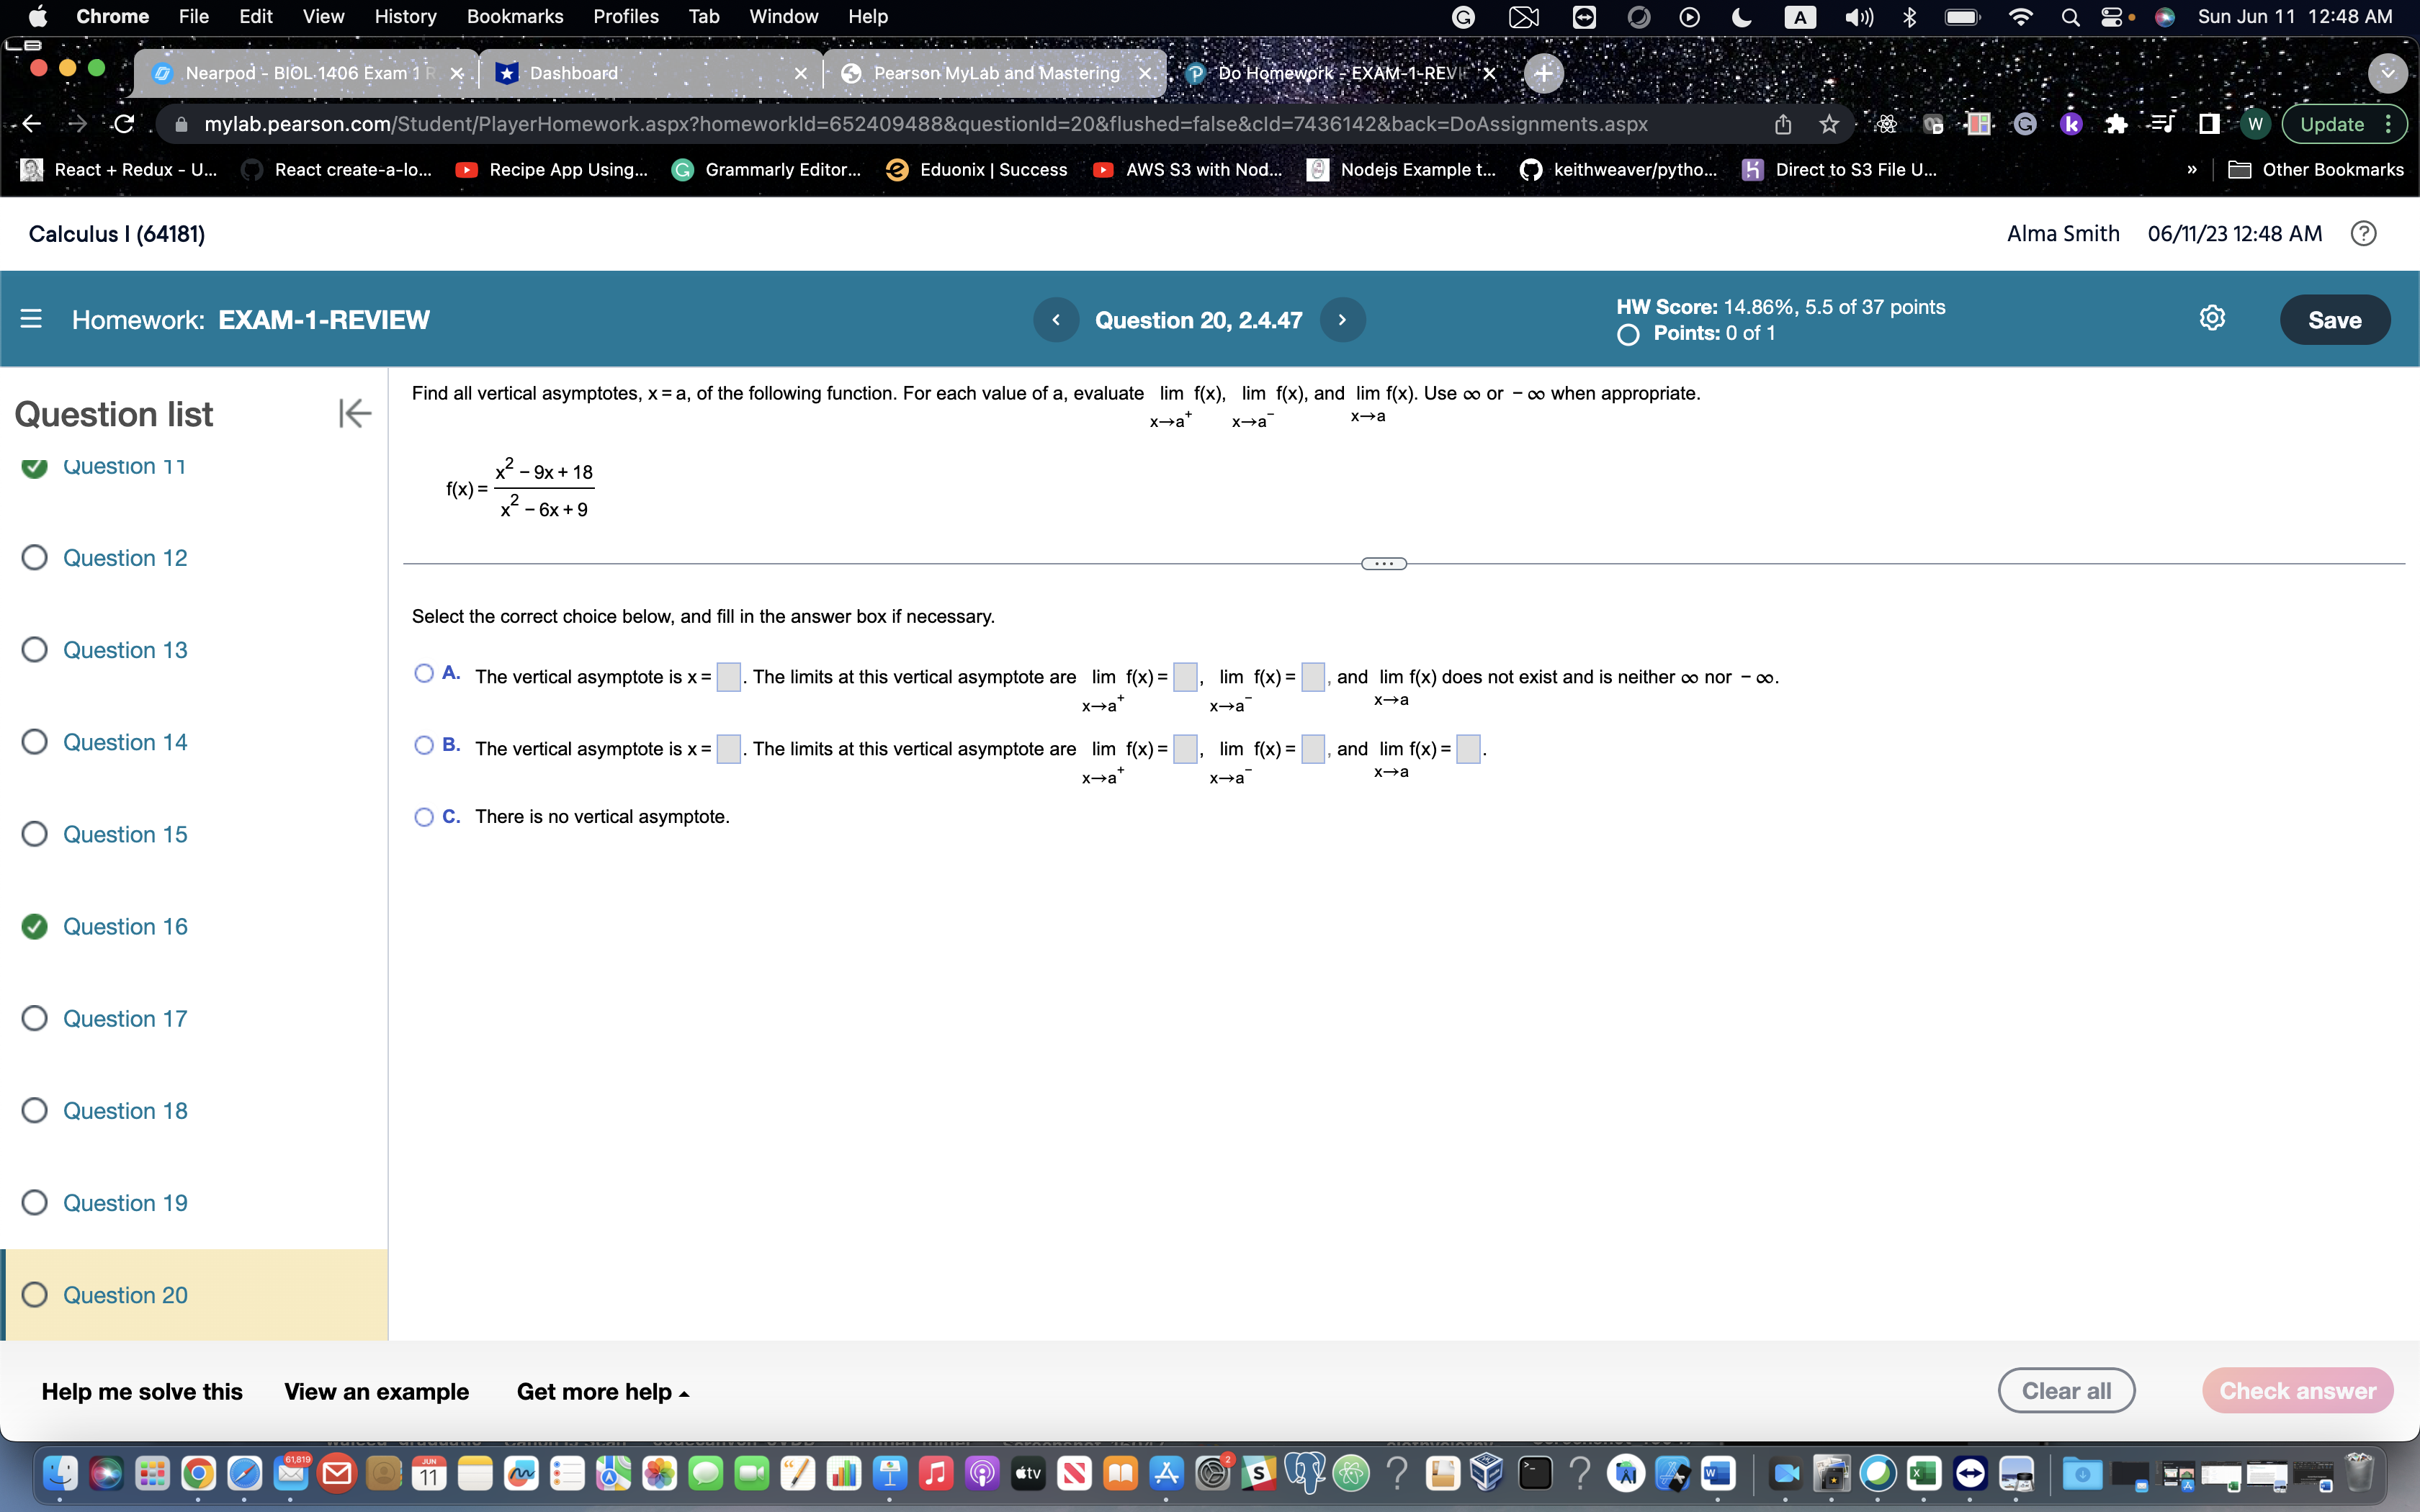Select answer choice B
Image resolution: width=2420 pixels, height=1512 pixels.
(423, 746)
